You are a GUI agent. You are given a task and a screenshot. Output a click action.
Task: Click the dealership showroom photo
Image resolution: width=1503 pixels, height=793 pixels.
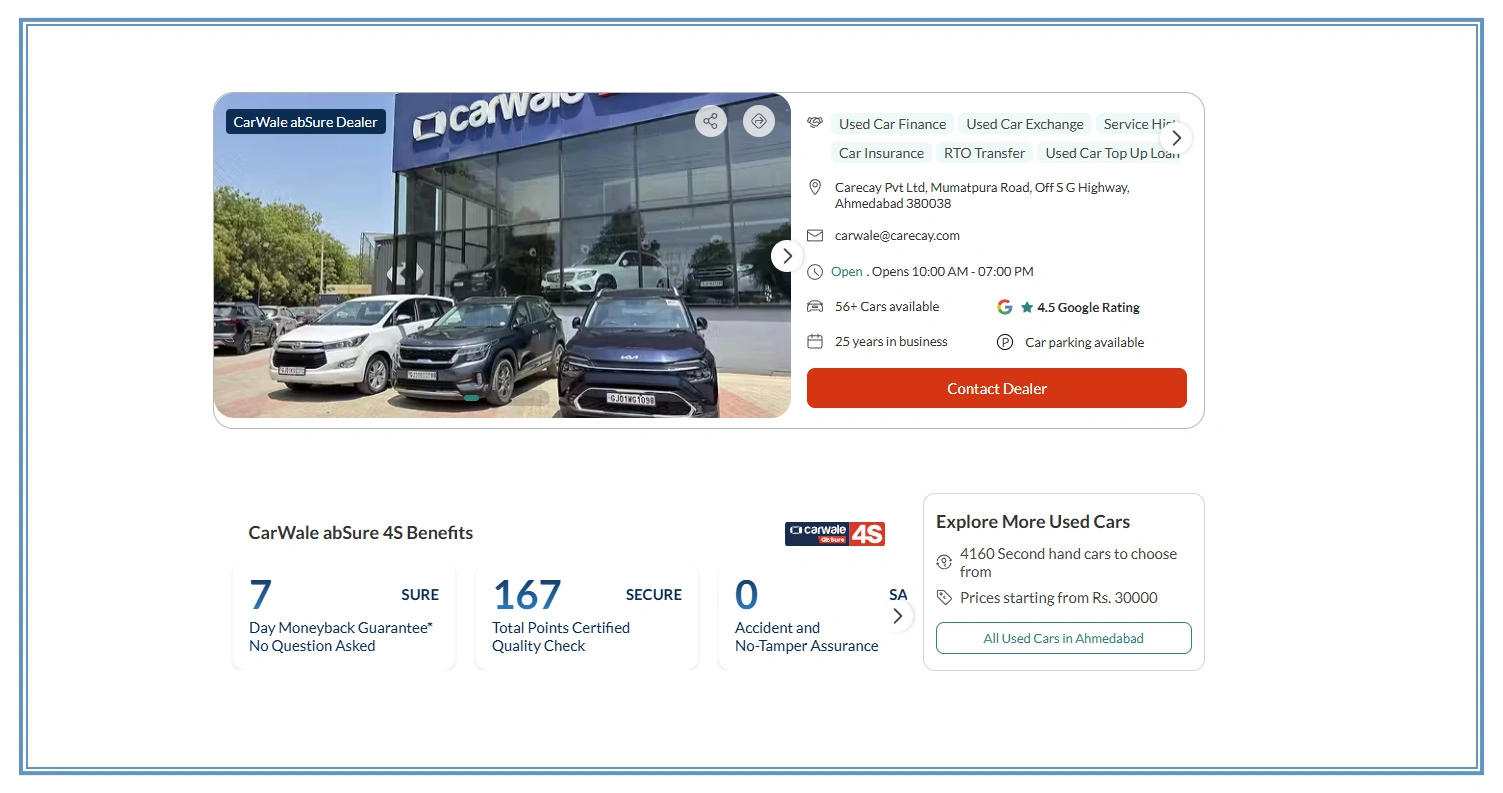(x=502, y=255)
